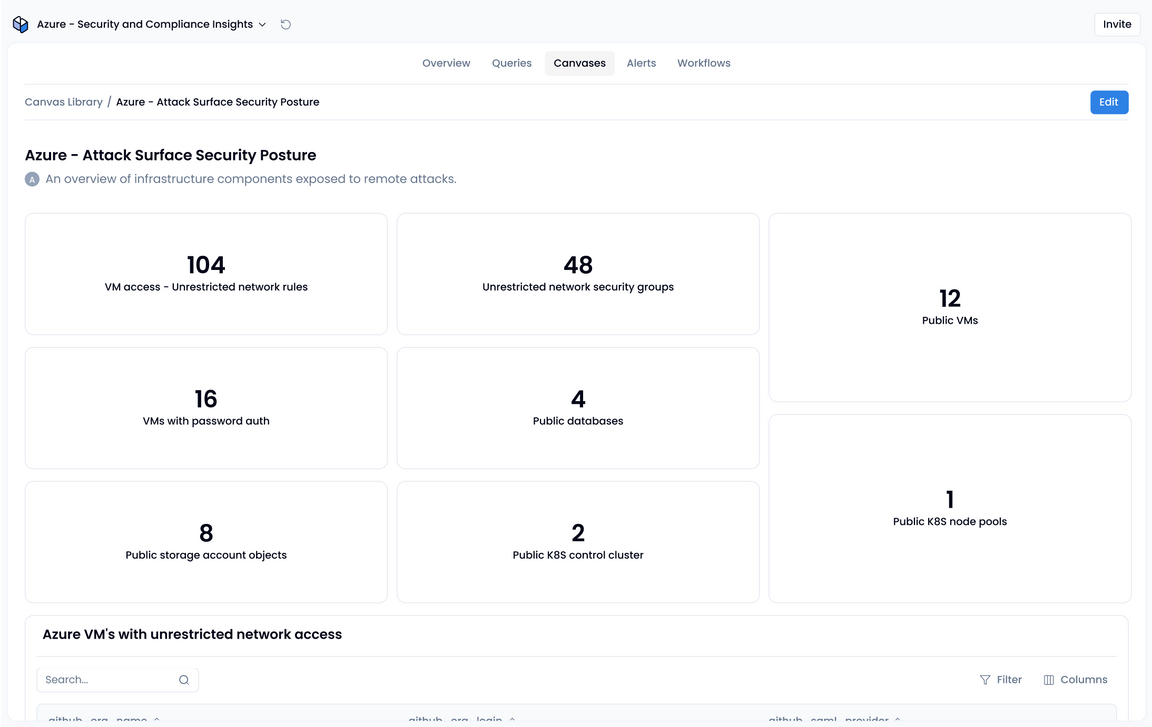This screenshot has width=1152, height=727.
Task: Open the workspace name dropdown chevron
Action: click(x=262, y=25)
